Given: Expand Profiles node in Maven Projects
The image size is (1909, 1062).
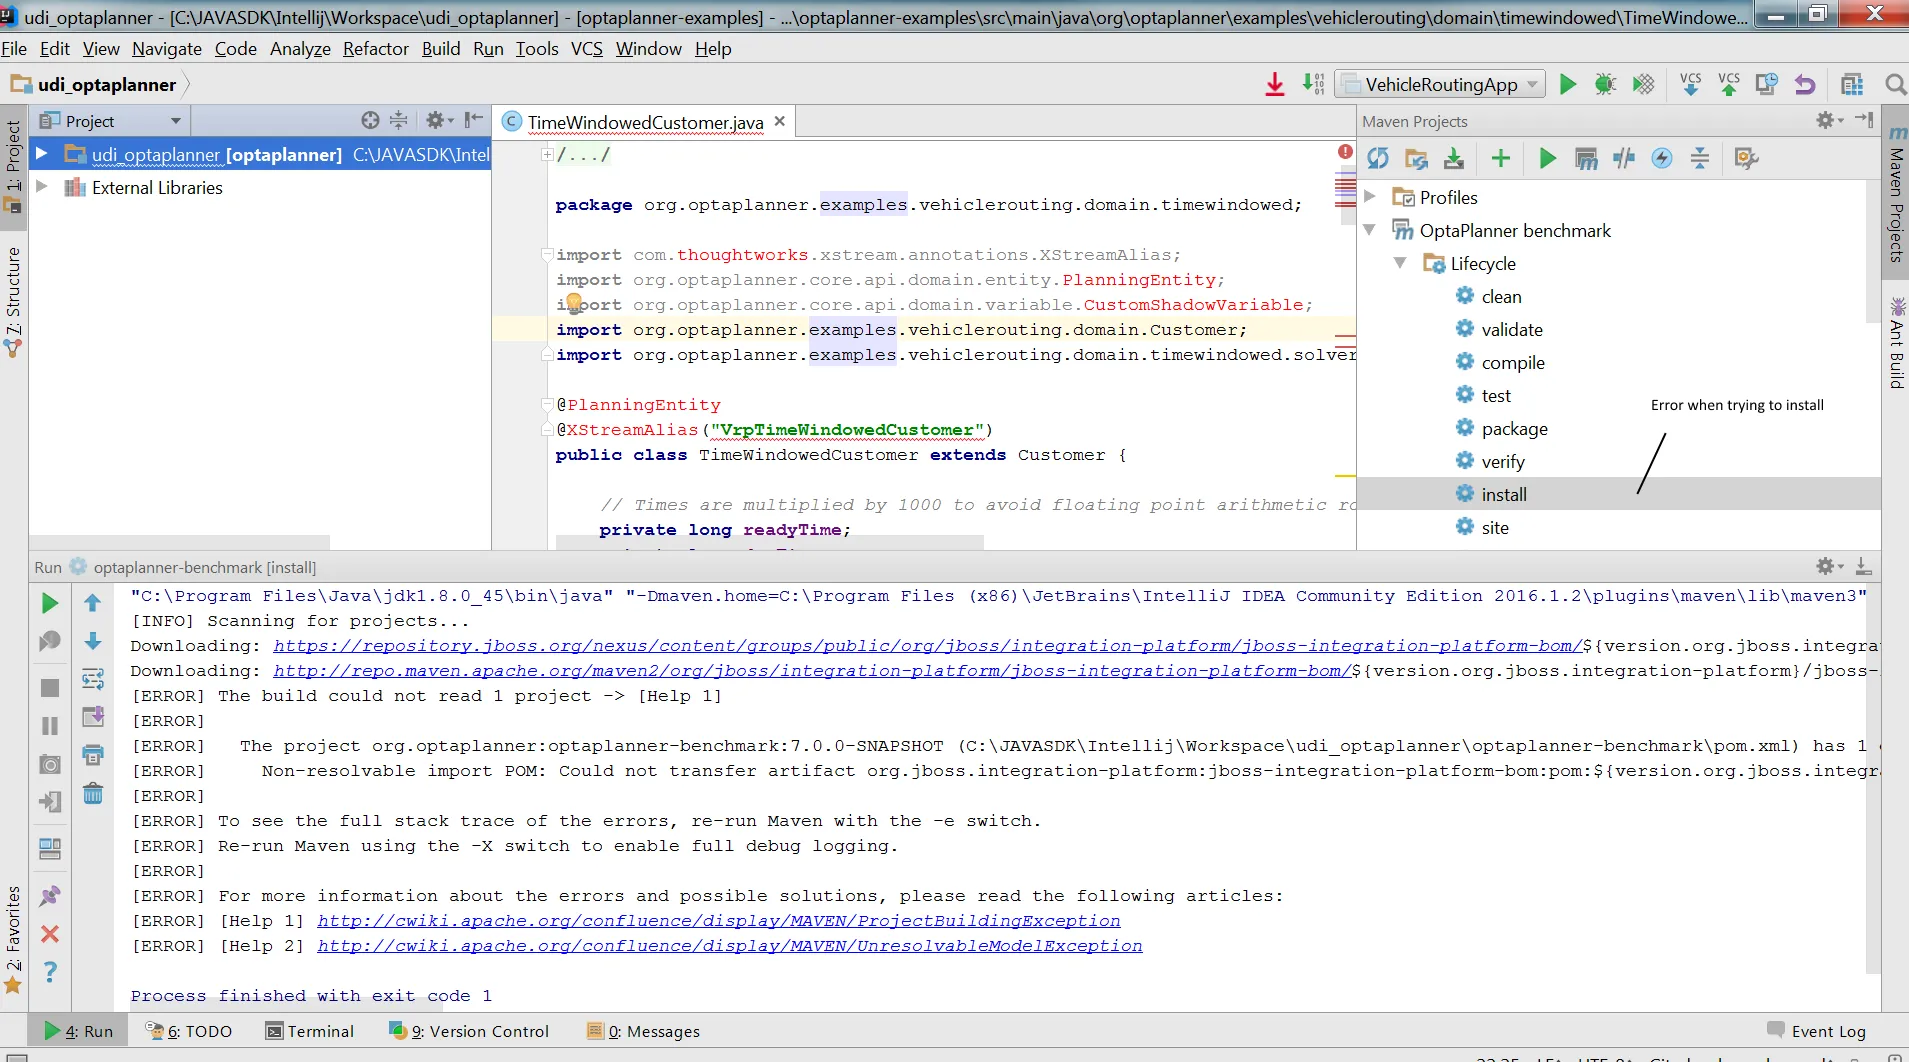Looking at the screenshot, I should 1371,197.
